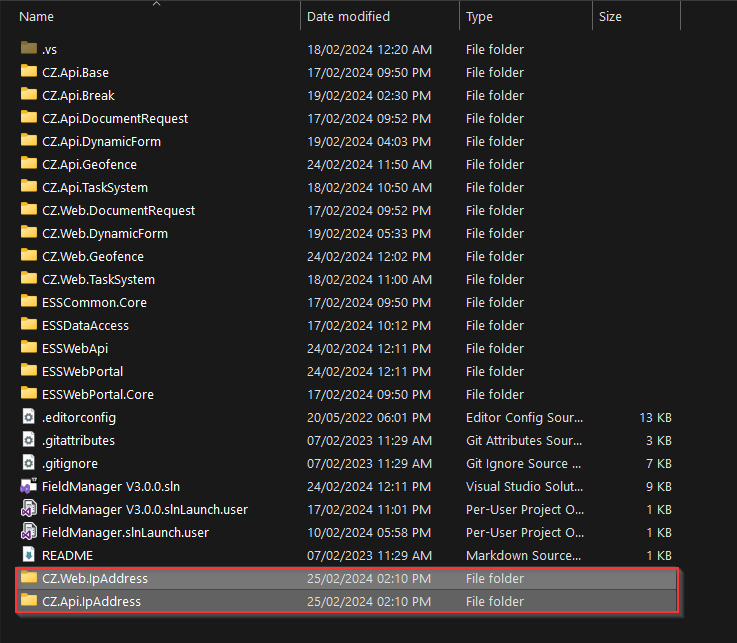Select the ESSDataAccess folder name

(85, 326)
